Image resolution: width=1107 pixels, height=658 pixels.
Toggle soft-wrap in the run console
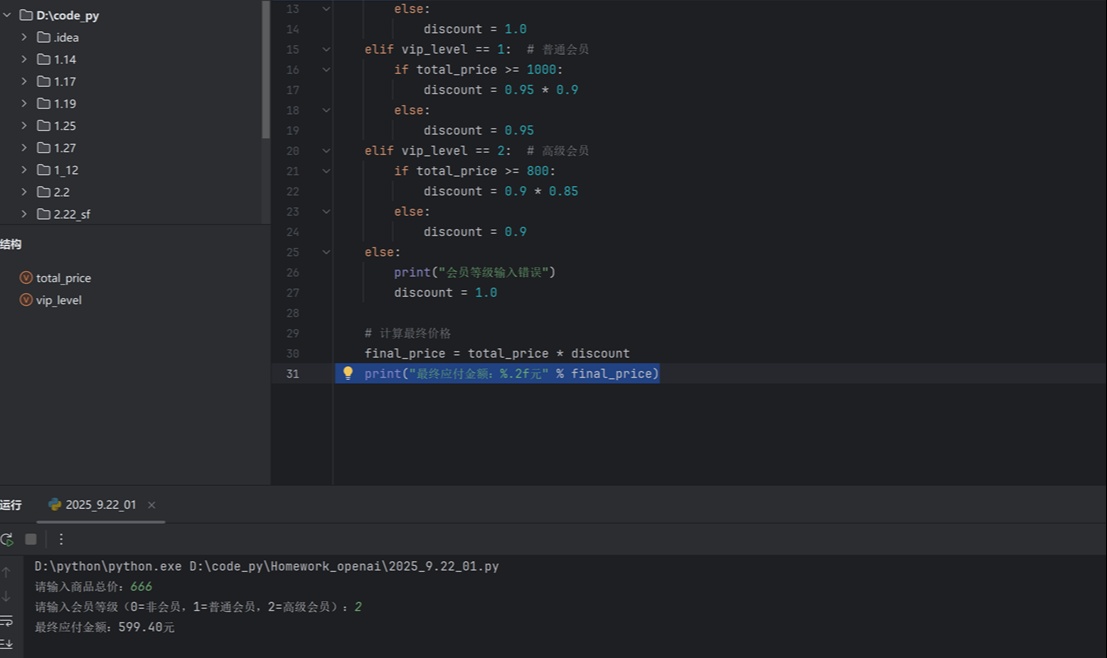(x=6, y=621)
